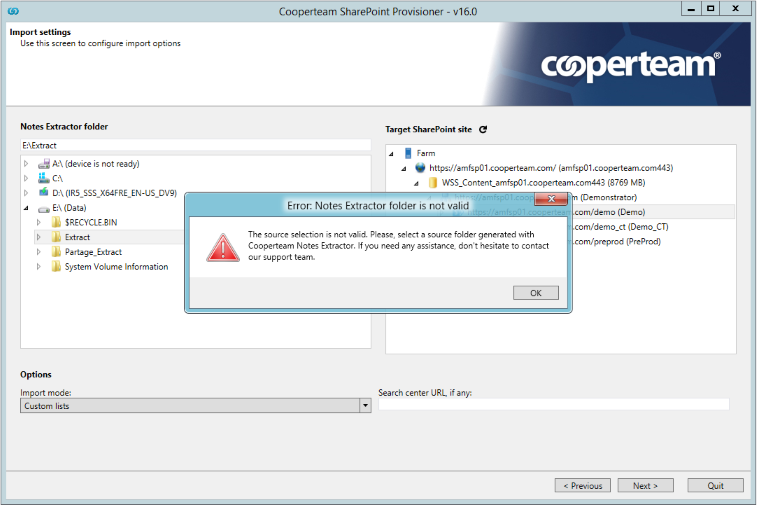This screenshot has height=505, width=757.
Task: Collapse the WSS_Content database node
Action: (416, 183)
